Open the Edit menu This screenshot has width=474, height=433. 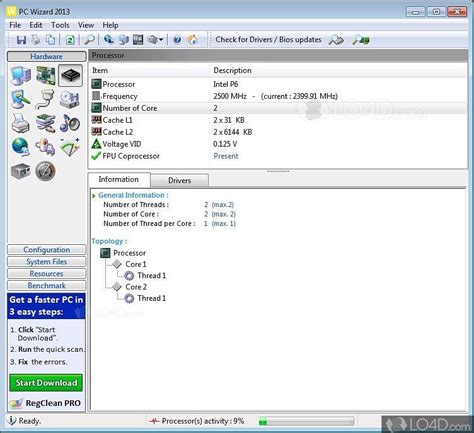click(x=36, y=25)
